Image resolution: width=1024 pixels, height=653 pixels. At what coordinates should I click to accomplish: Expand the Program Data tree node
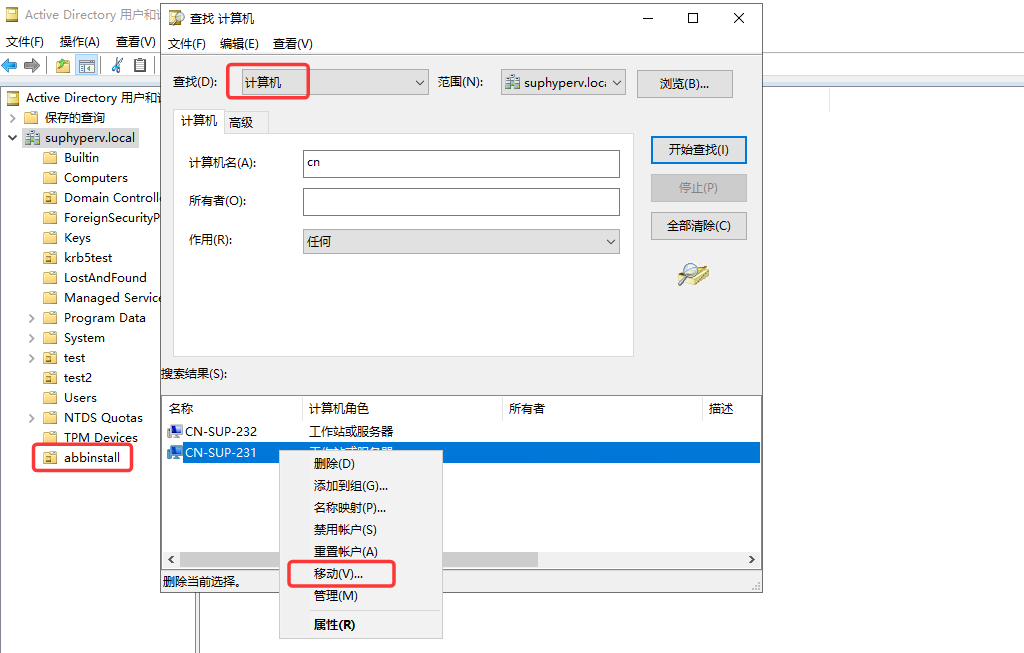tap(31, 318)
